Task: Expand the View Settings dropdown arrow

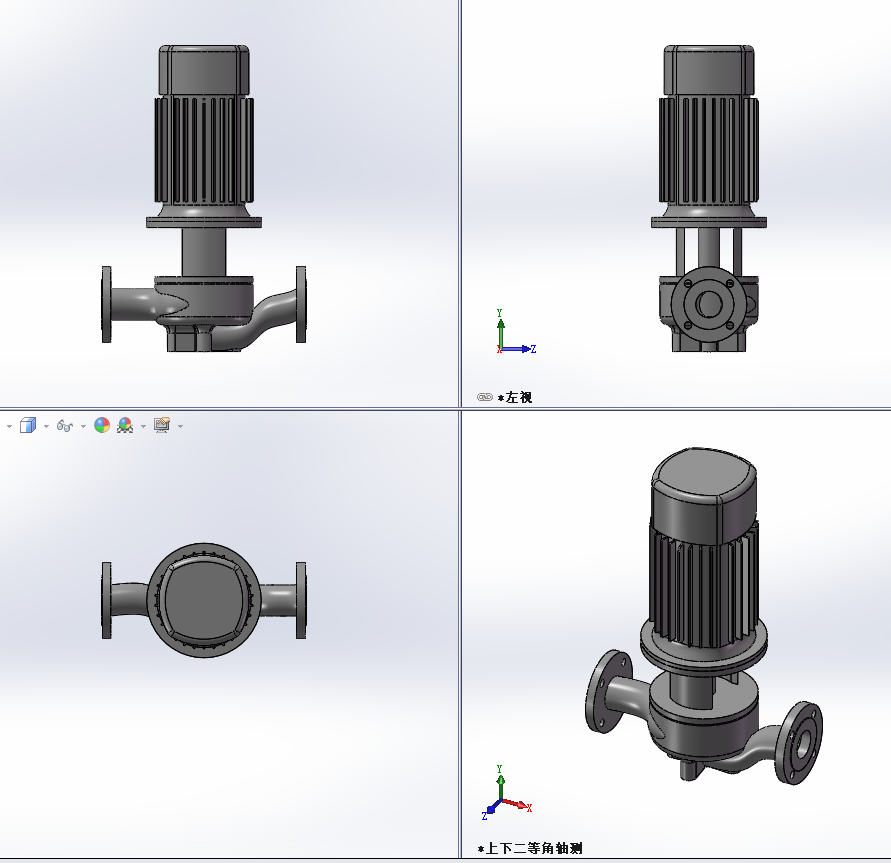Action: 181,426
